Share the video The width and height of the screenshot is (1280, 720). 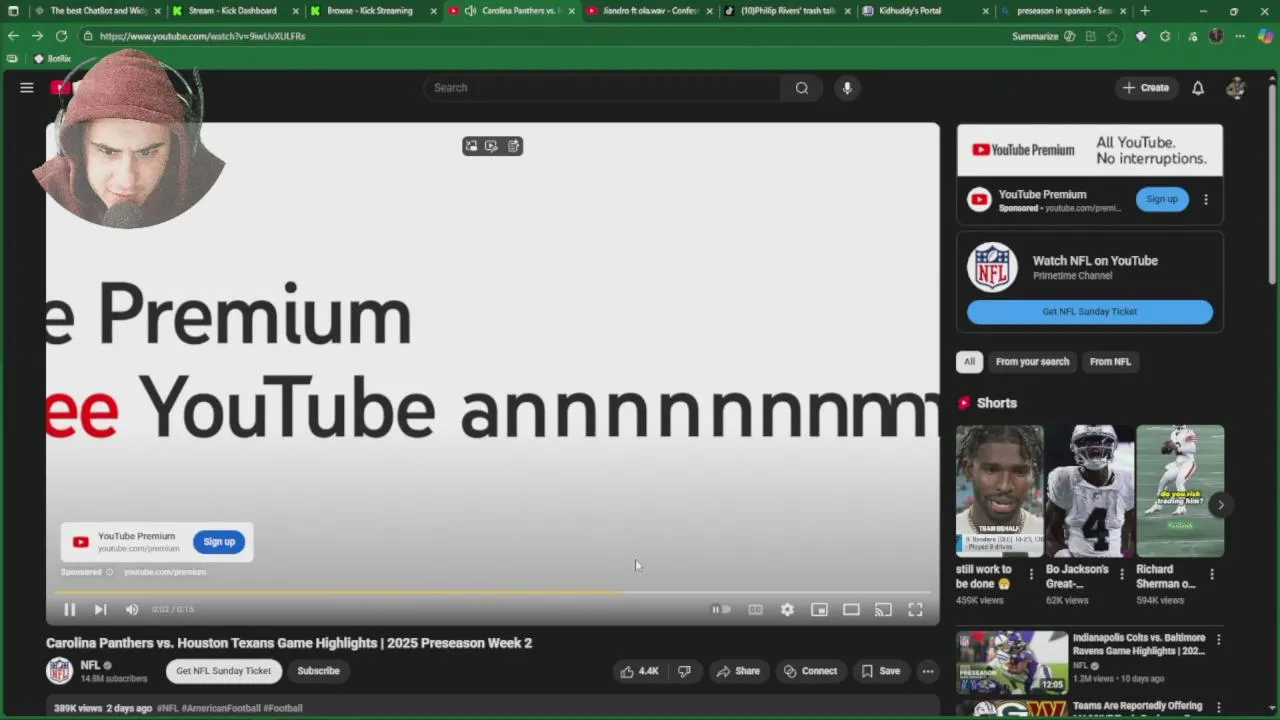coord(738,671)
